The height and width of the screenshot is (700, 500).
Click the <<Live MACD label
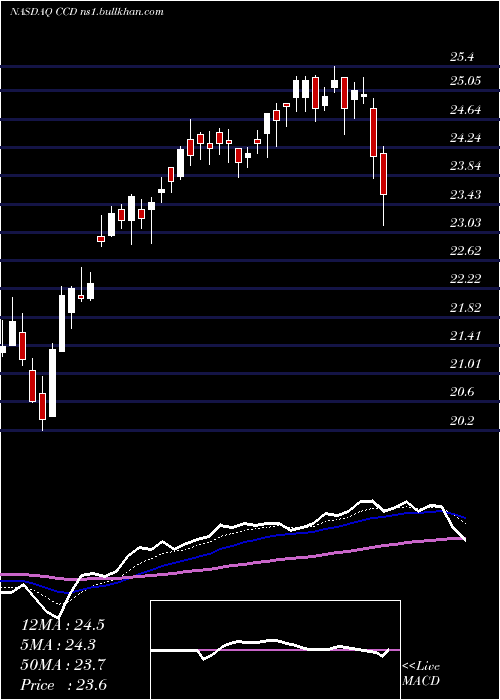point(421,674)
